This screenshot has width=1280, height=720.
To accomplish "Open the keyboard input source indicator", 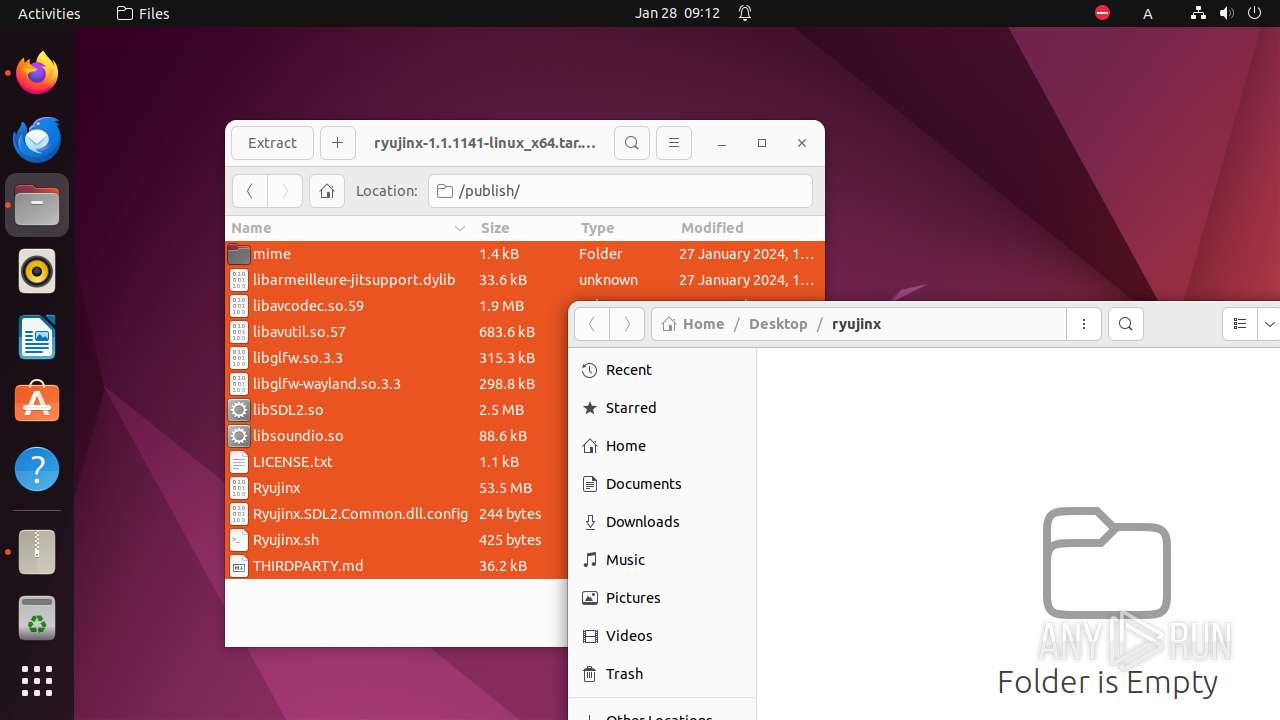I will tap(1148, 13).
